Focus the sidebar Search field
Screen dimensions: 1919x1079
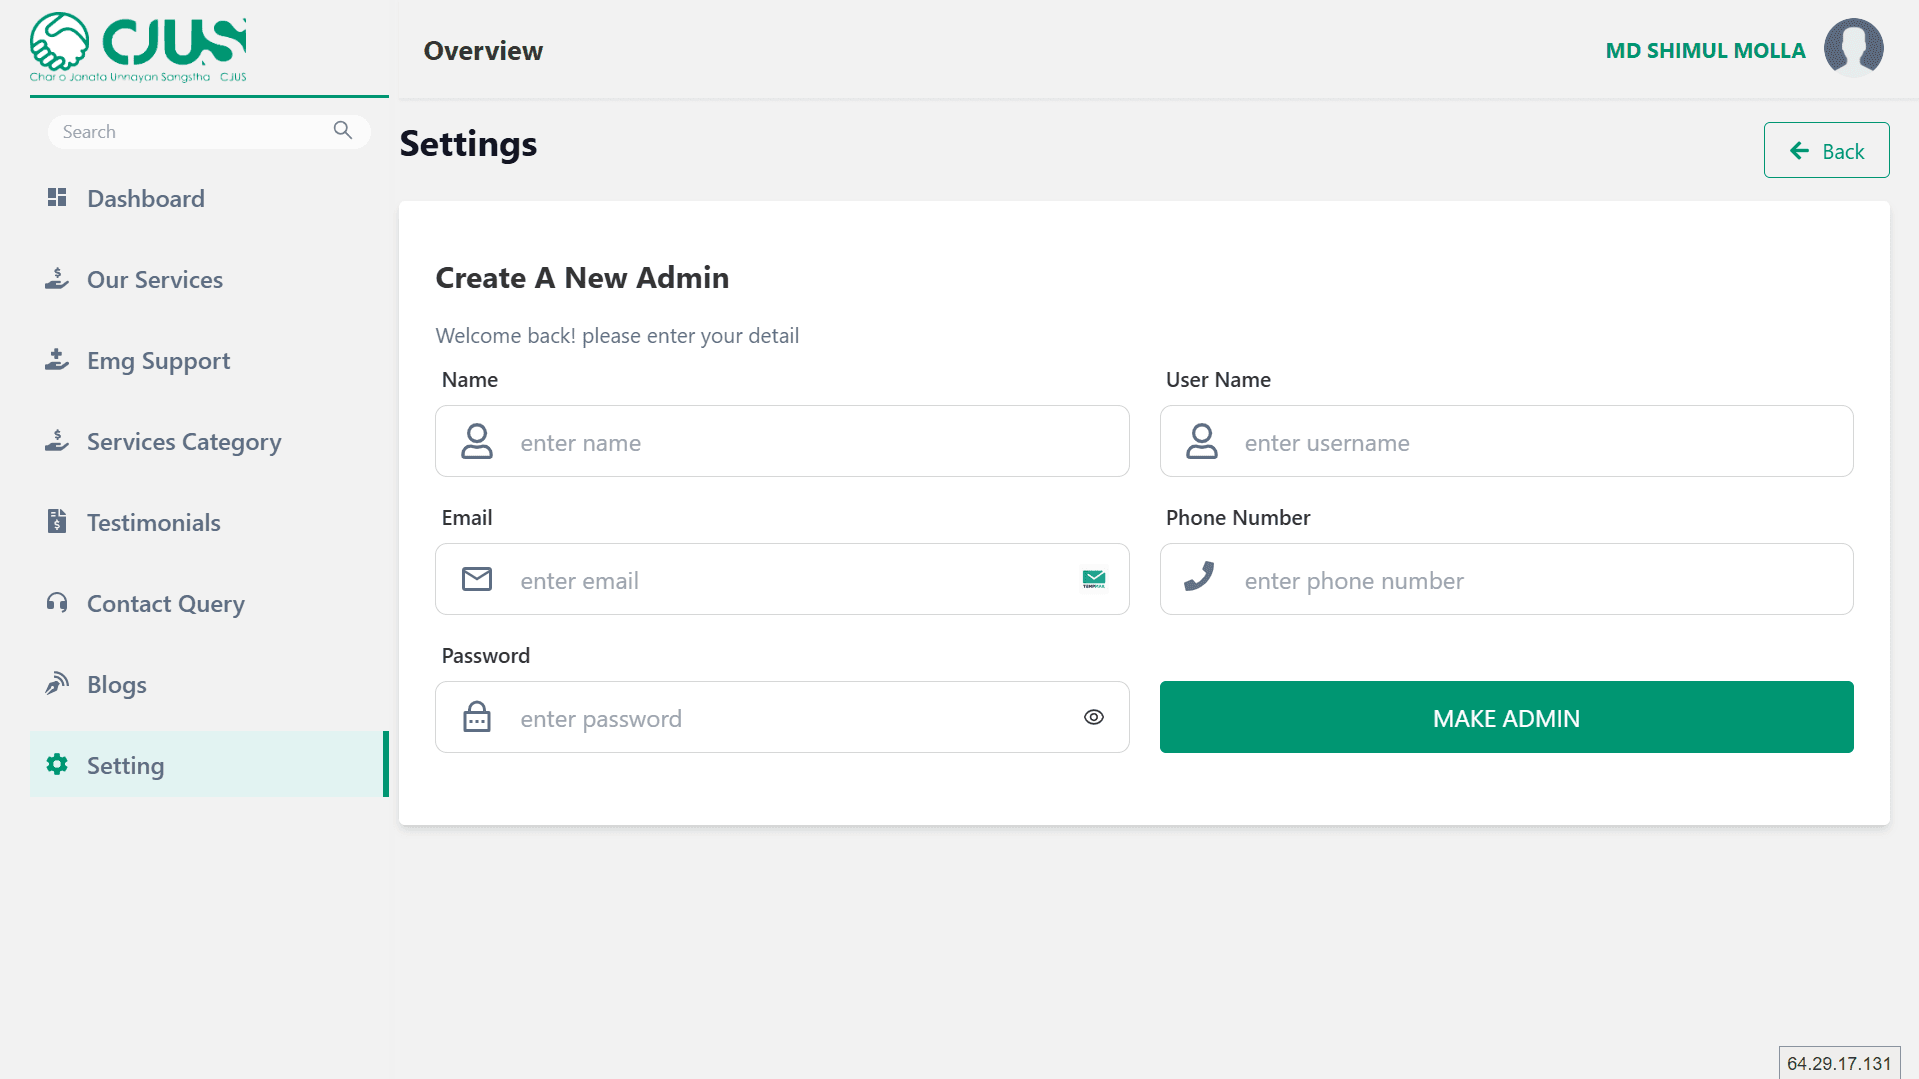point(190,132)
